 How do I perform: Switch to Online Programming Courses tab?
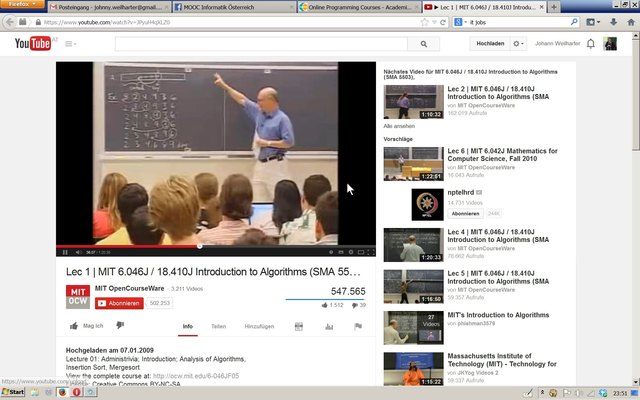(359, 7)
